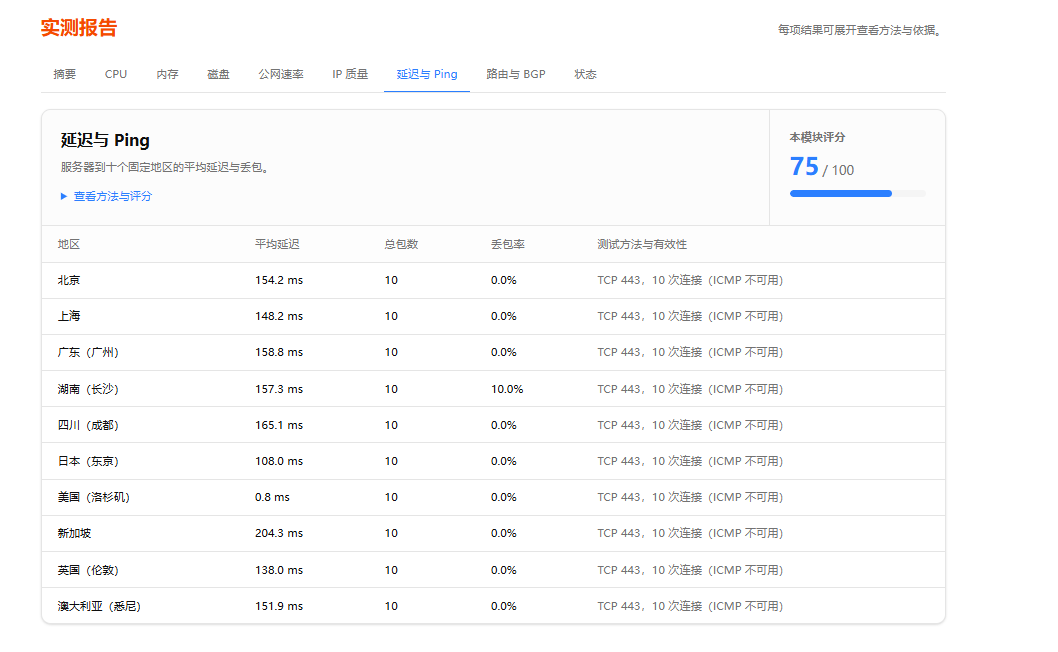Open the 摘要 tab
Viewport: 1058px width, 652px height.
coord(65,74)
